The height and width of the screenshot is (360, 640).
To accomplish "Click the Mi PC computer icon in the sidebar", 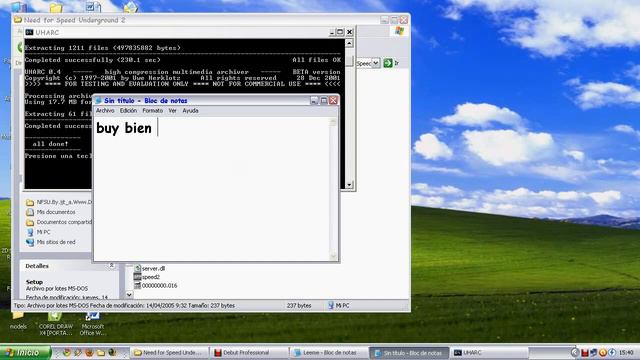I will click(x=30, y=232).
